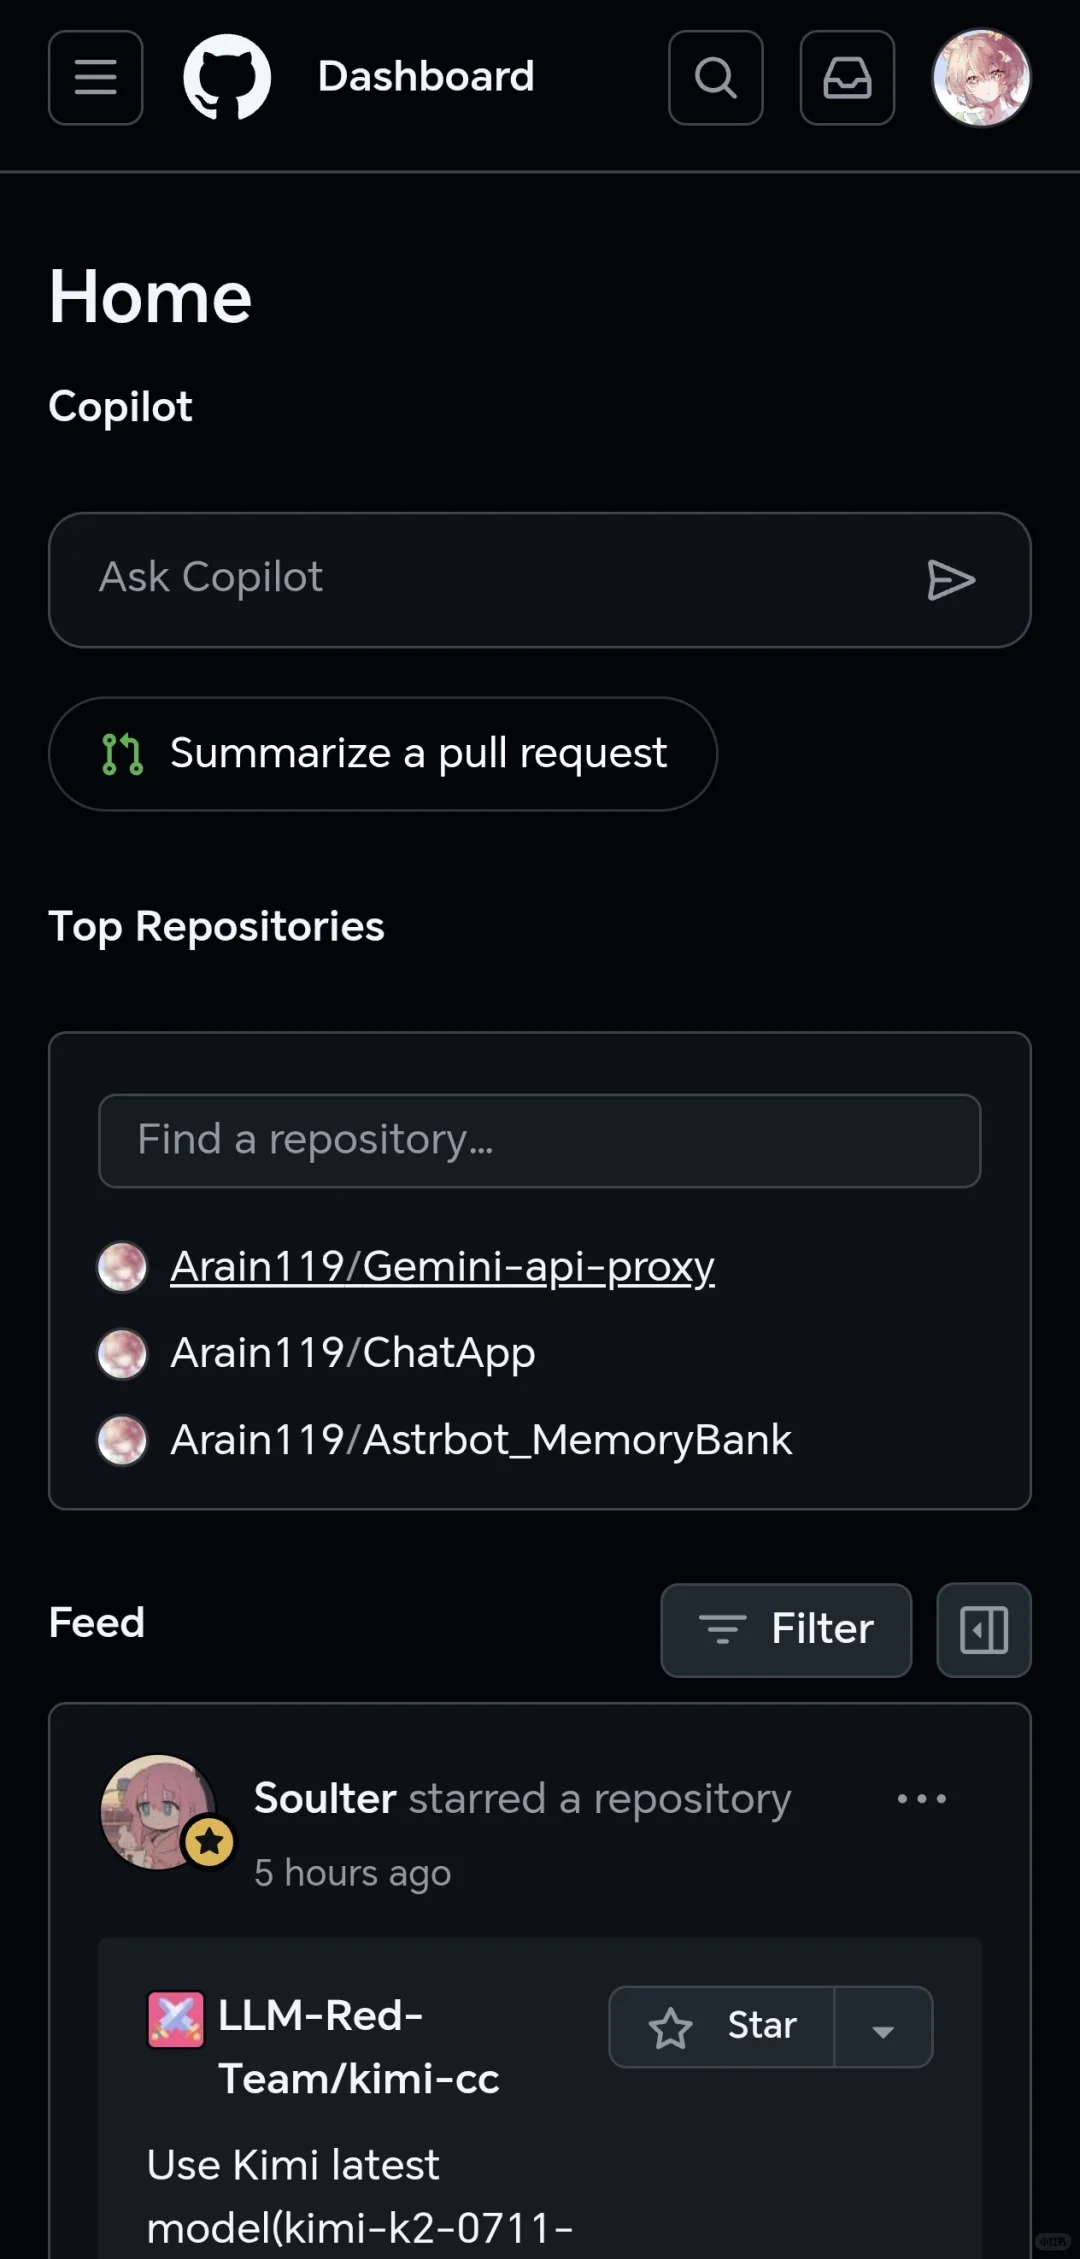The width and height of the screenshot is (1080, 2259).
Task: Star the LLM-Red-Team/kimi-cc repository
Action: coord(722,2026)
